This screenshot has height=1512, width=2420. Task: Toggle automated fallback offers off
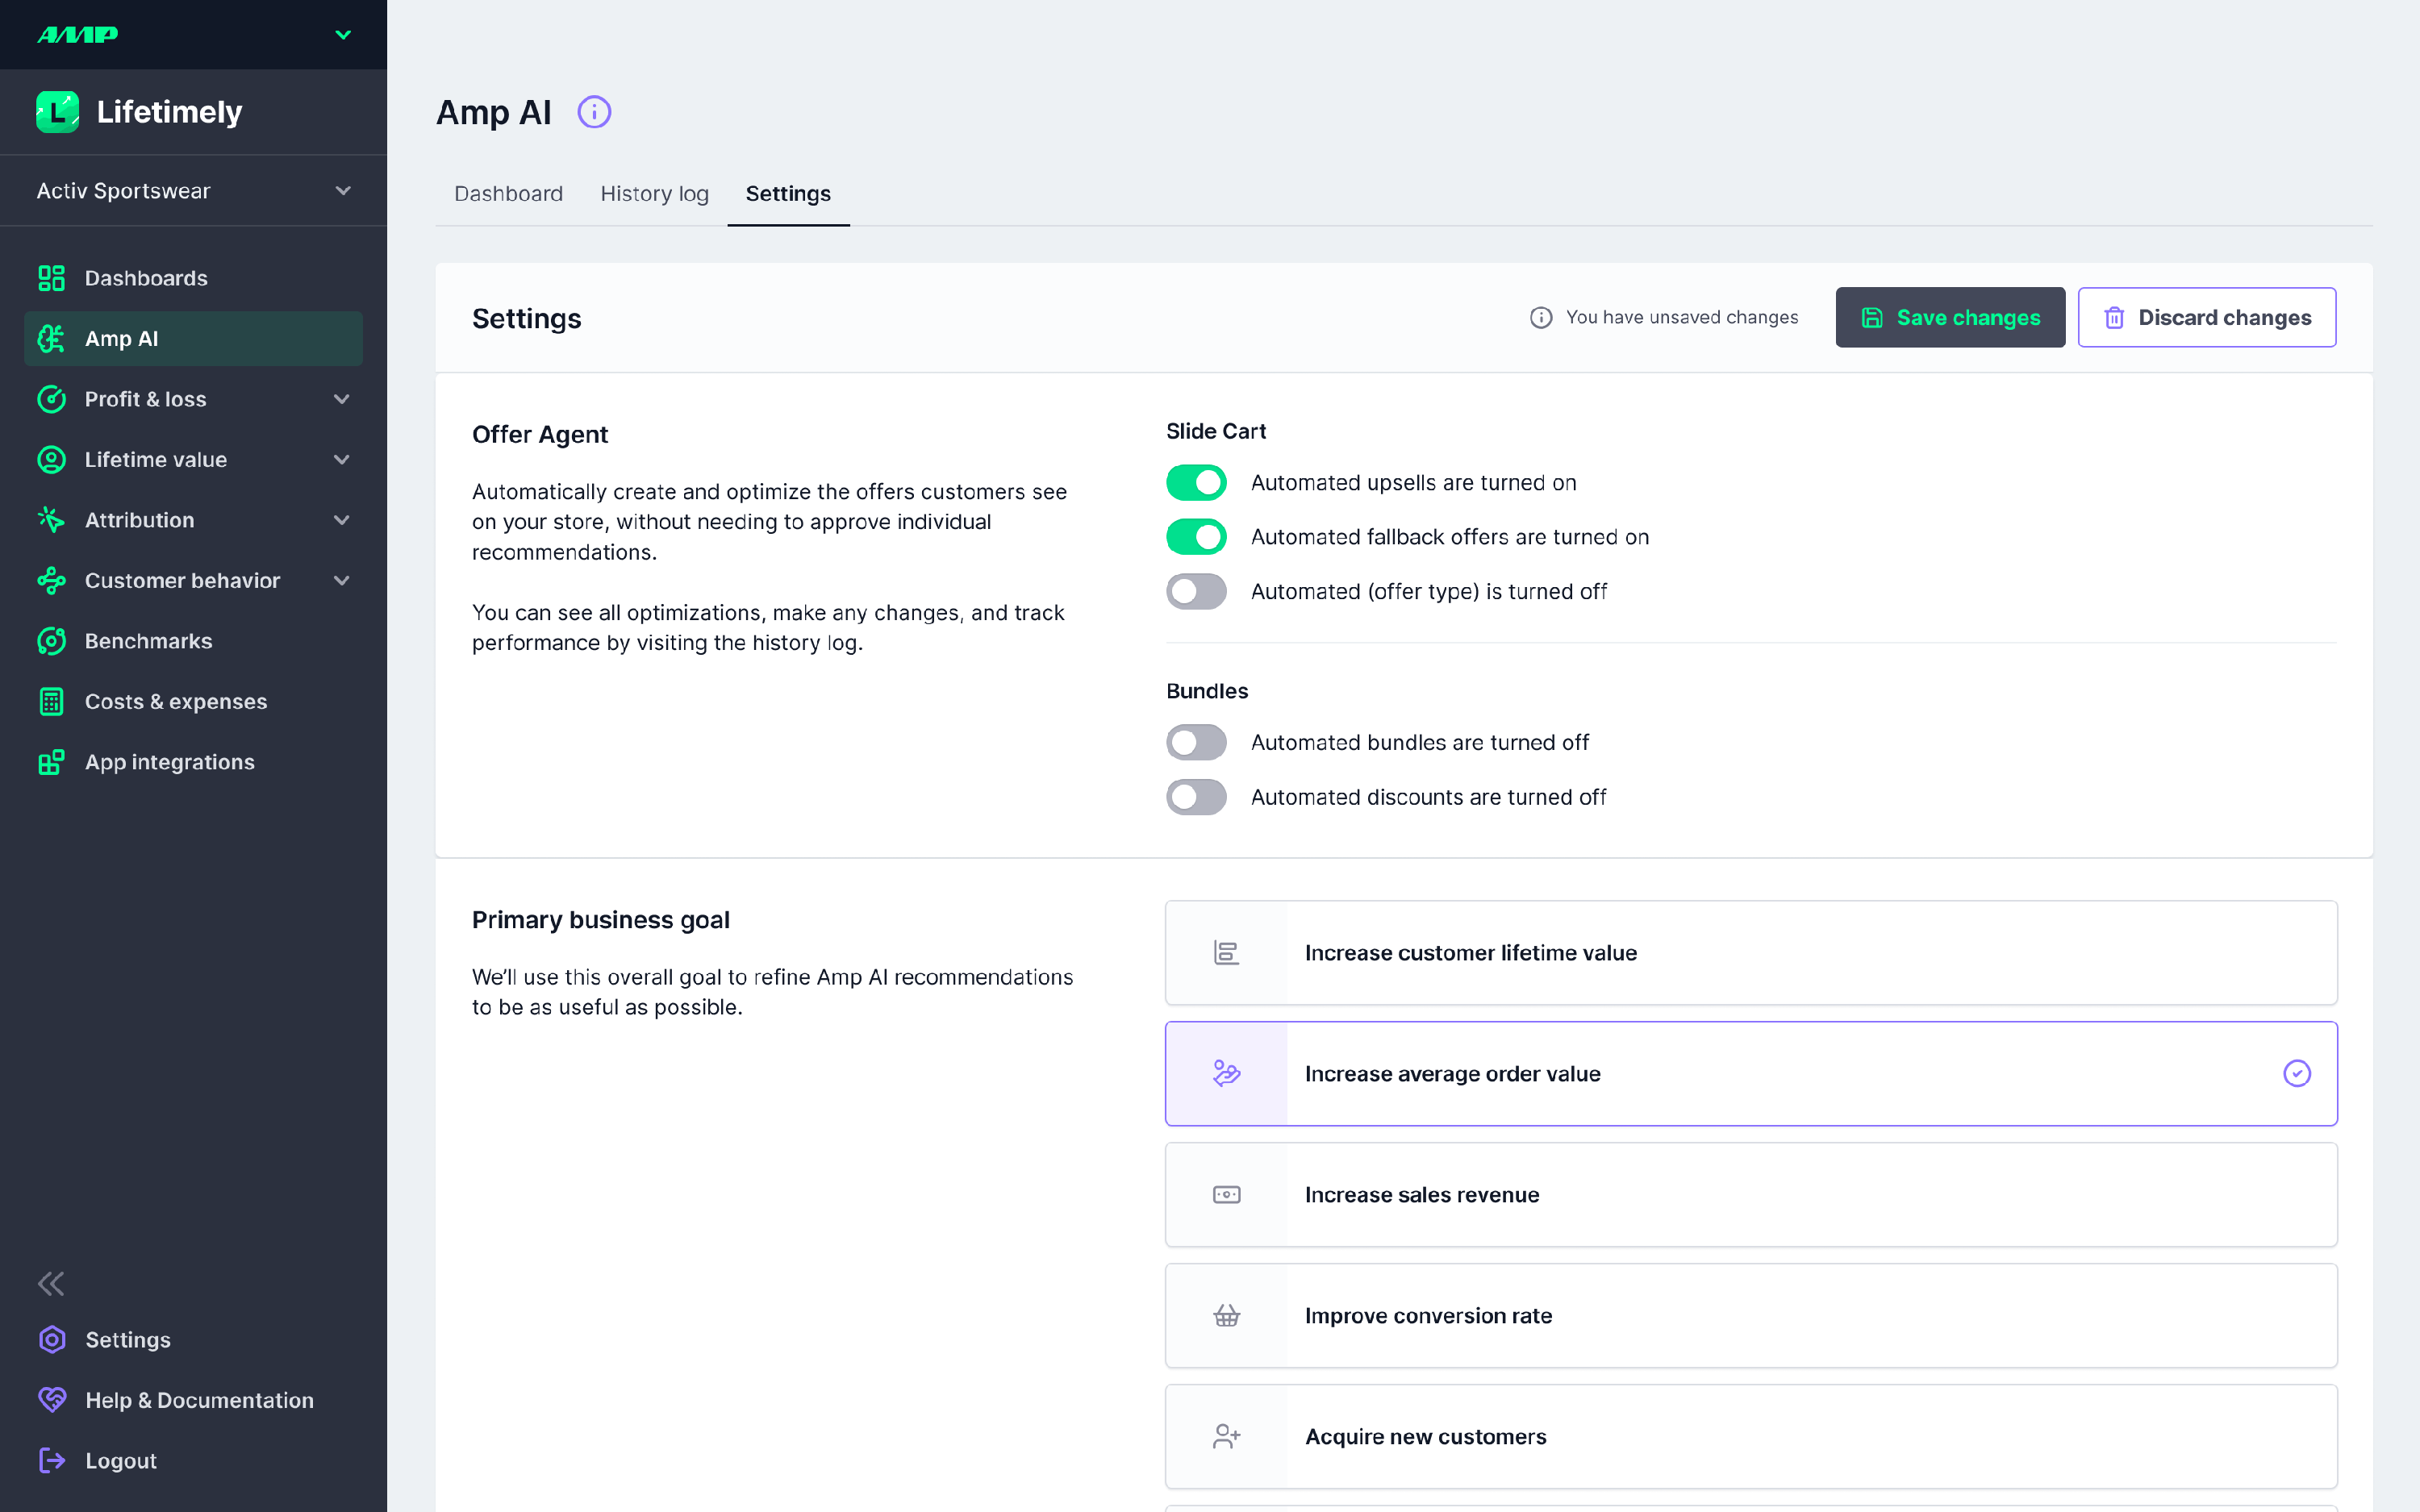[x=1196, y=537]
